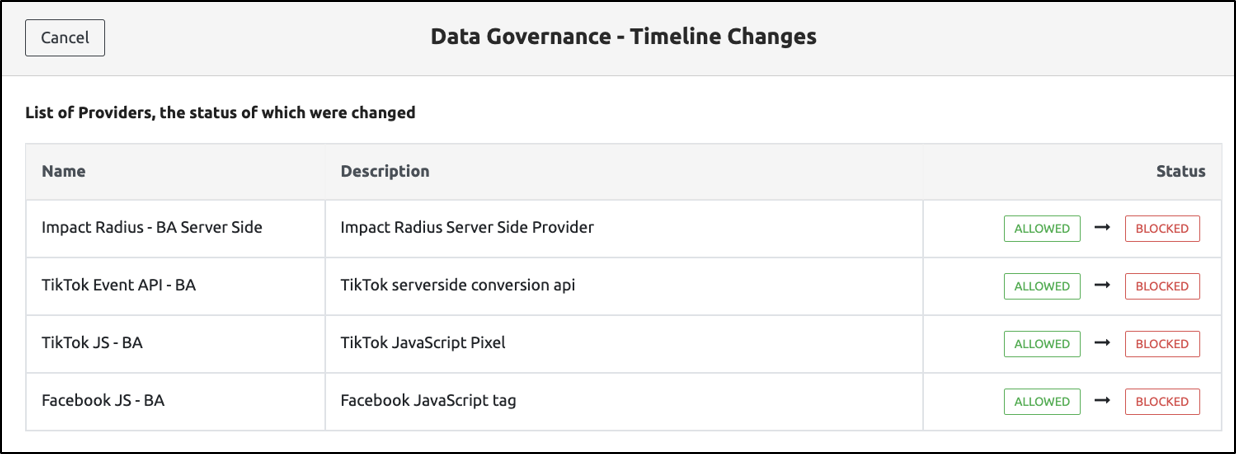Click Impact Radius Server Side Provider description
This screenshot has height=454, width=1236.
coord(467,228)
